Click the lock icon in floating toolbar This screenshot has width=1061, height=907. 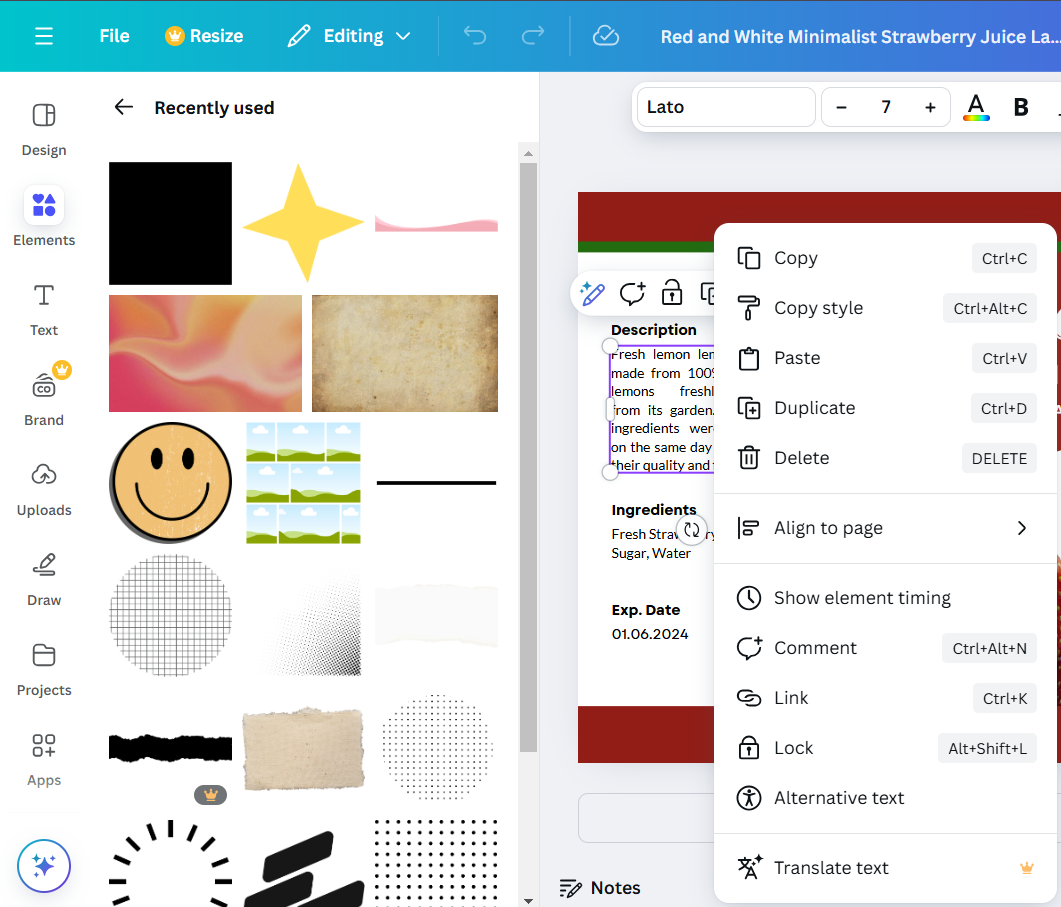672,294
